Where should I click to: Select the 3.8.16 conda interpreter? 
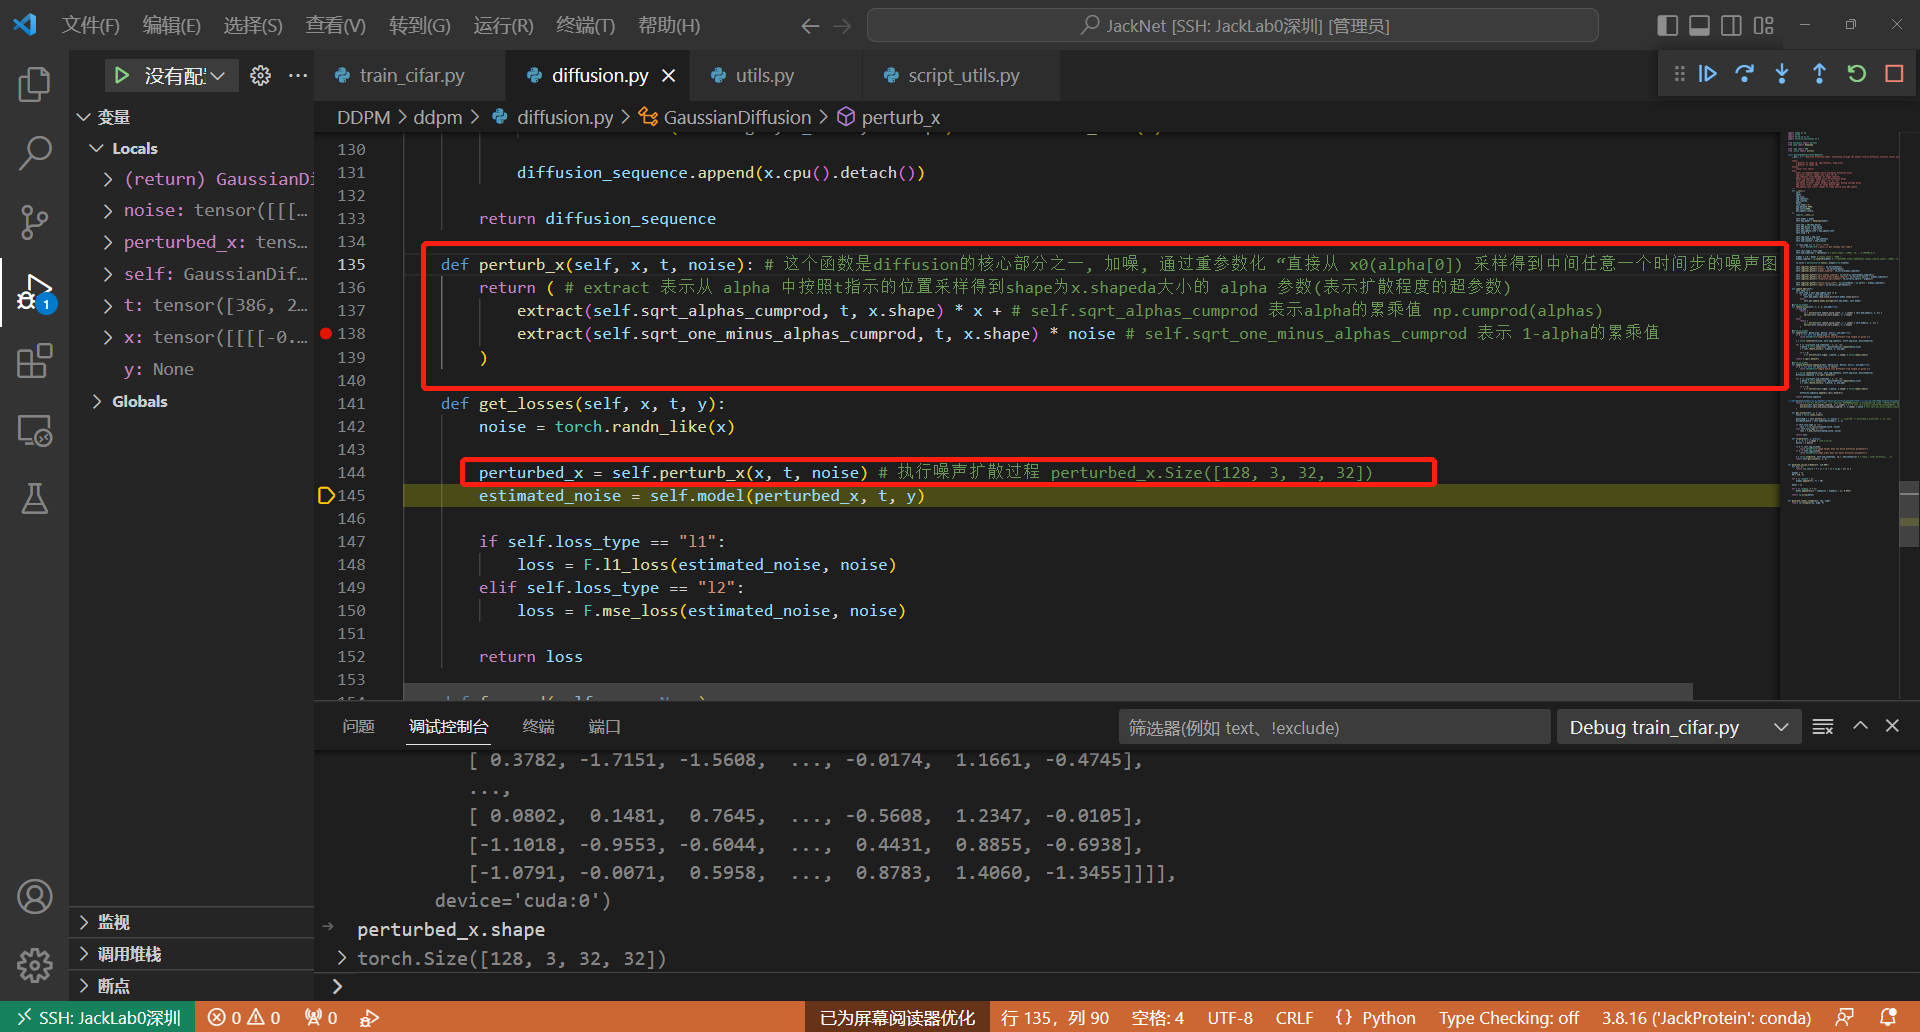pos(1706,1017)
